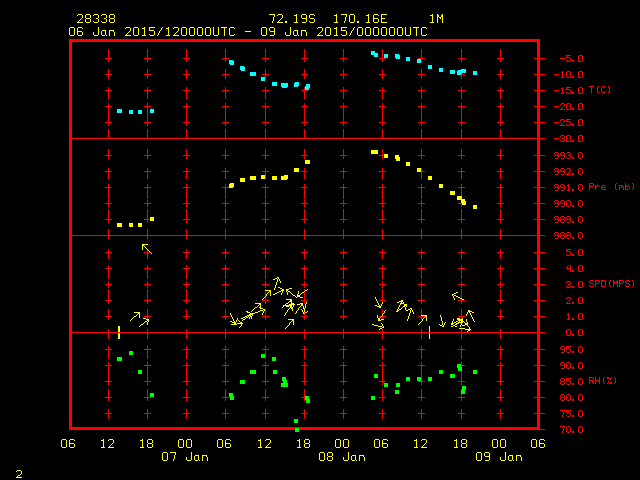This screenshot has width=640, height=480.
Task: Pick the 0.0 wind speed tick value
Action: pos(574,333)
